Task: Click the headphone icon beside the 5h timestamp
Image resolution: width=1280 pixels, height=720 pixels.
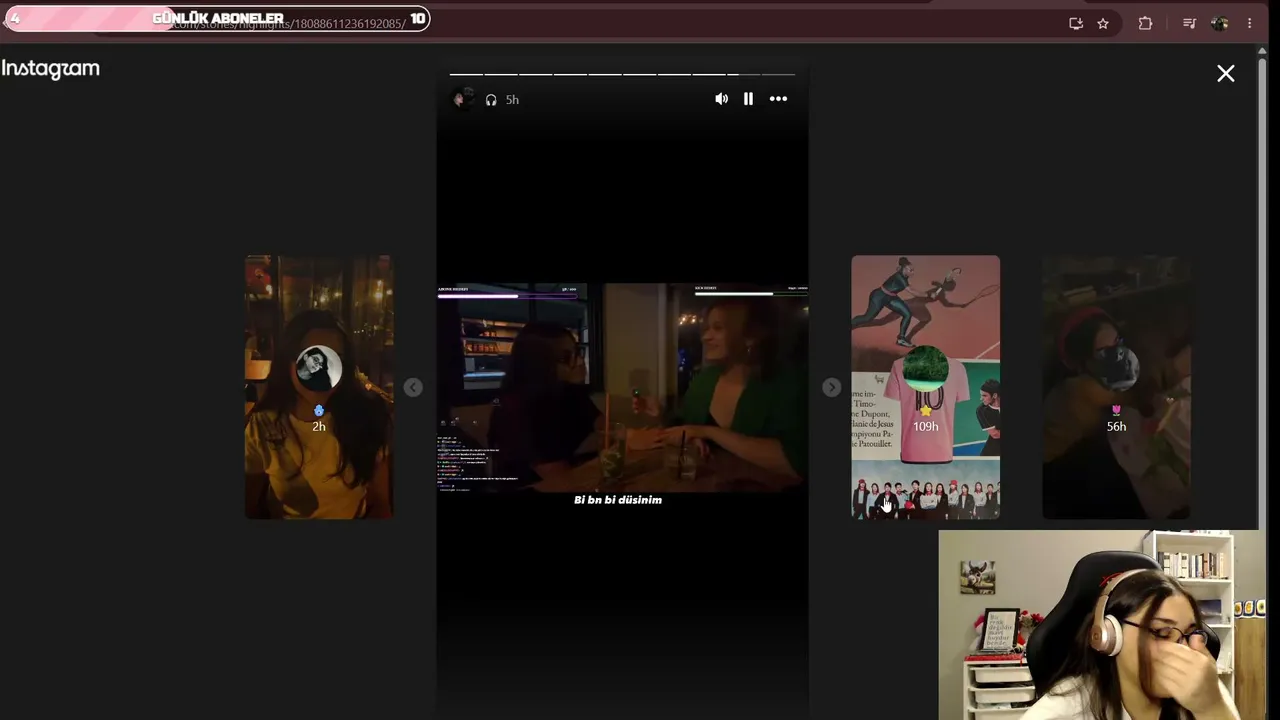Action: [x=491, y=100]
